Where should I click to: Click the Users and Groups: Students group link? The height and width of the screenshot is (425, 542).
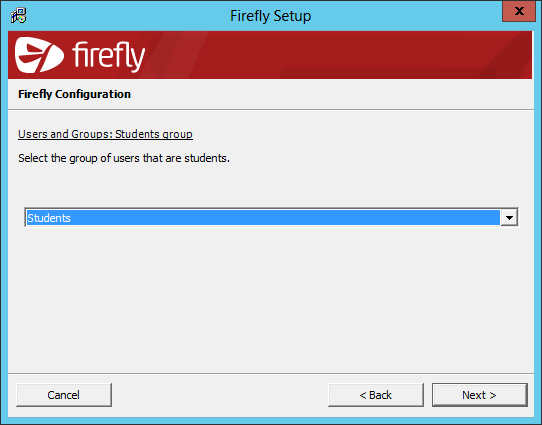point(105,134)
